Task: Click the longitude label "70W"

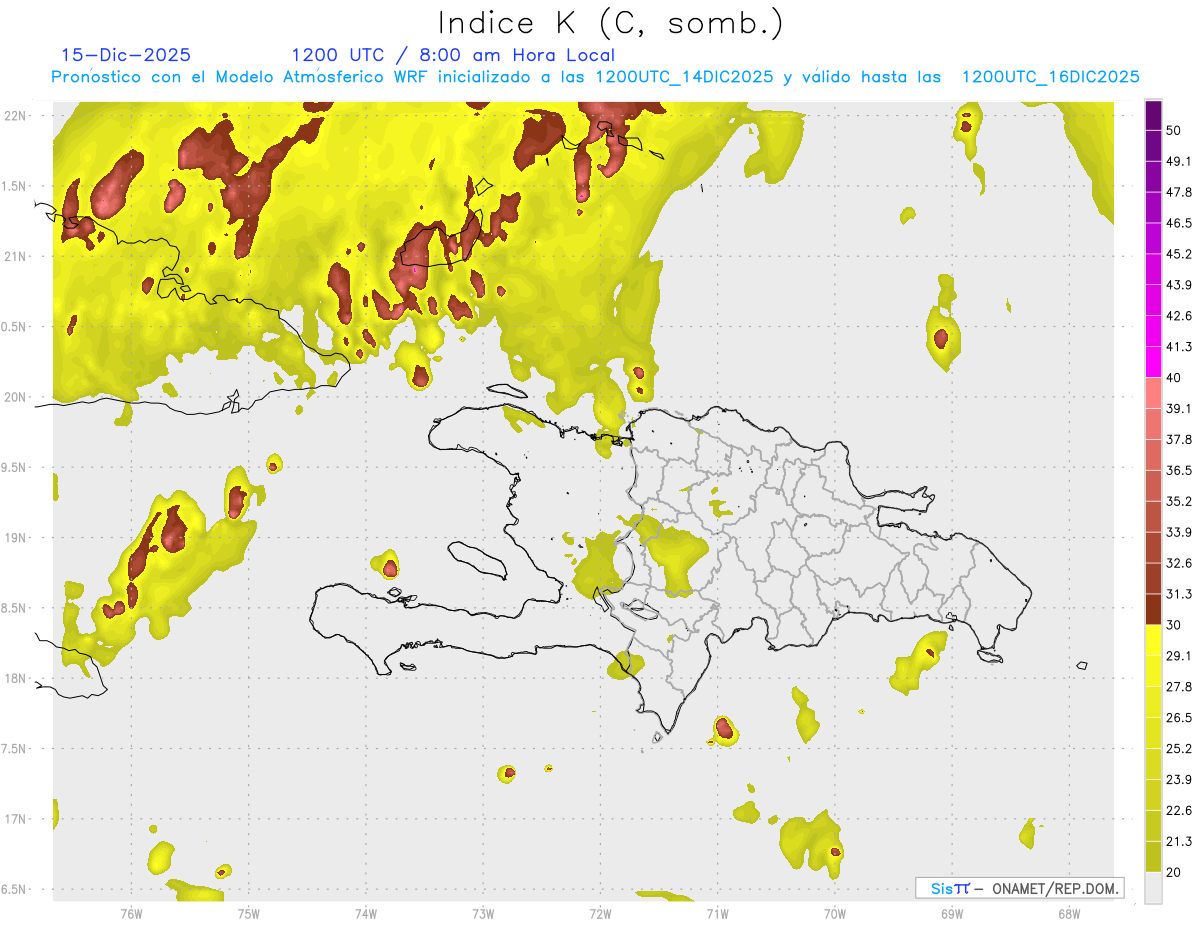Action: (x=835, y=913)
